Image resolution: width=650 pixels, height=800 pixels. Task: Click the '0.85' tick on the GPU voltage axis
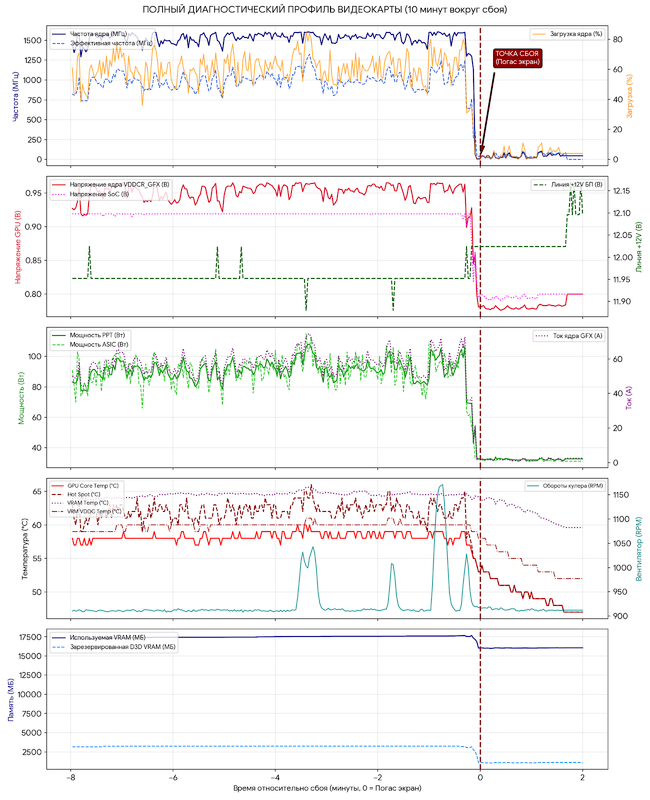34,260
